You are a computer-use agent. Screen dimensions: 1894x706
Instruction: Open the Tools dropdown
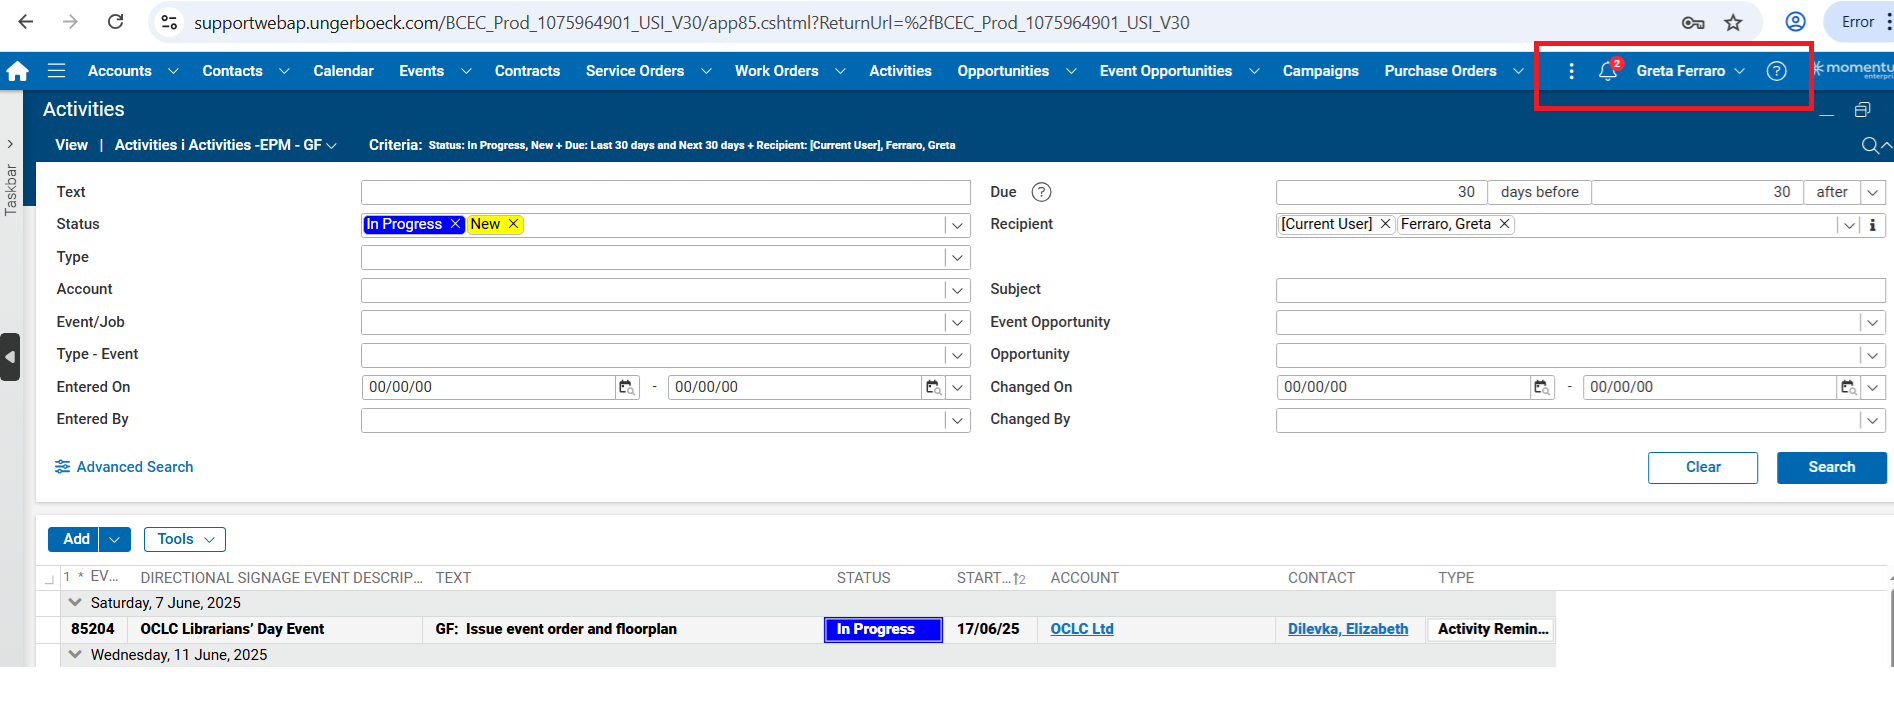coord(185,540)
